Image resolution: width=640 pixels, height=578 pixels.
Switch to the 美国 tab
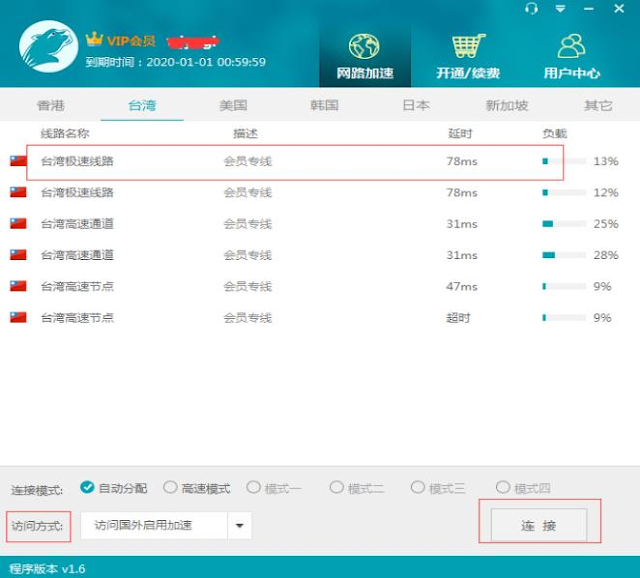pyautogui.click(x=233, y=105)
